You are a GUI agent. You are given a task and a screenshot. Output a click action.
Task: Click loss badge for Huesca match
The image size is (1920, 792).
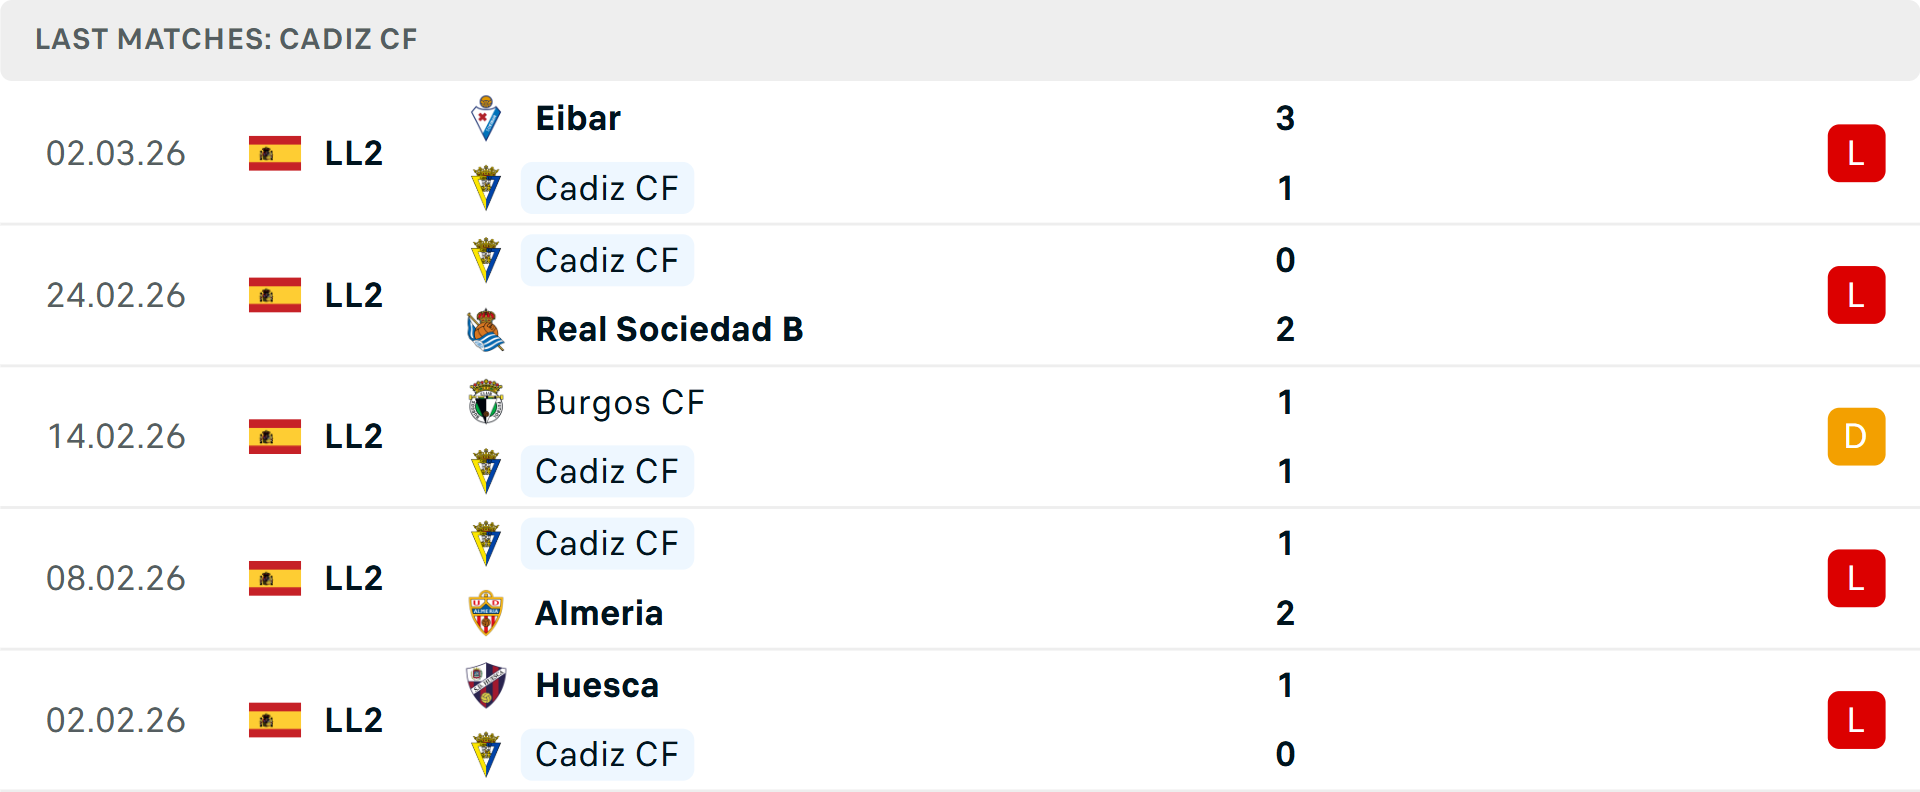click(x=1856, y=720)
